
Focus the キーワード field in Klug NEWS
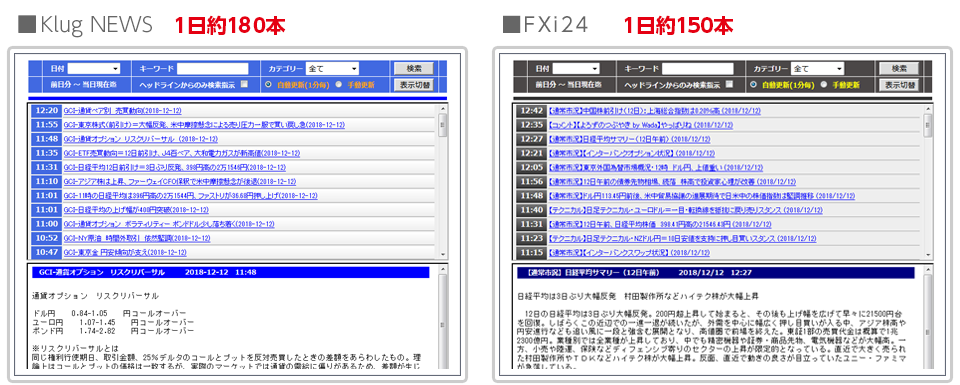coord(213,69)
